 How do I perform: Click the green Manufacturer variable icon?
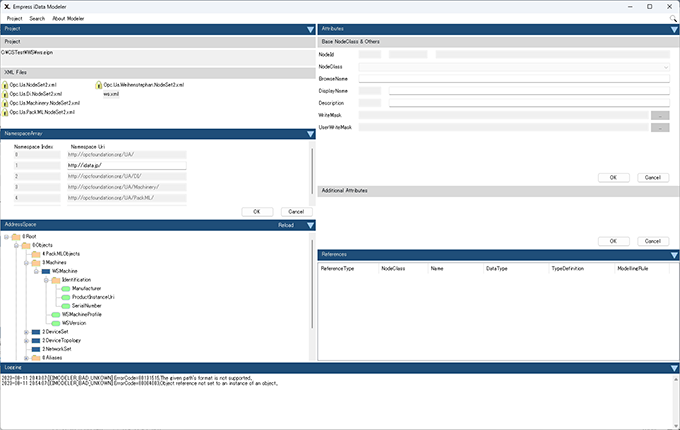[65, 289]
